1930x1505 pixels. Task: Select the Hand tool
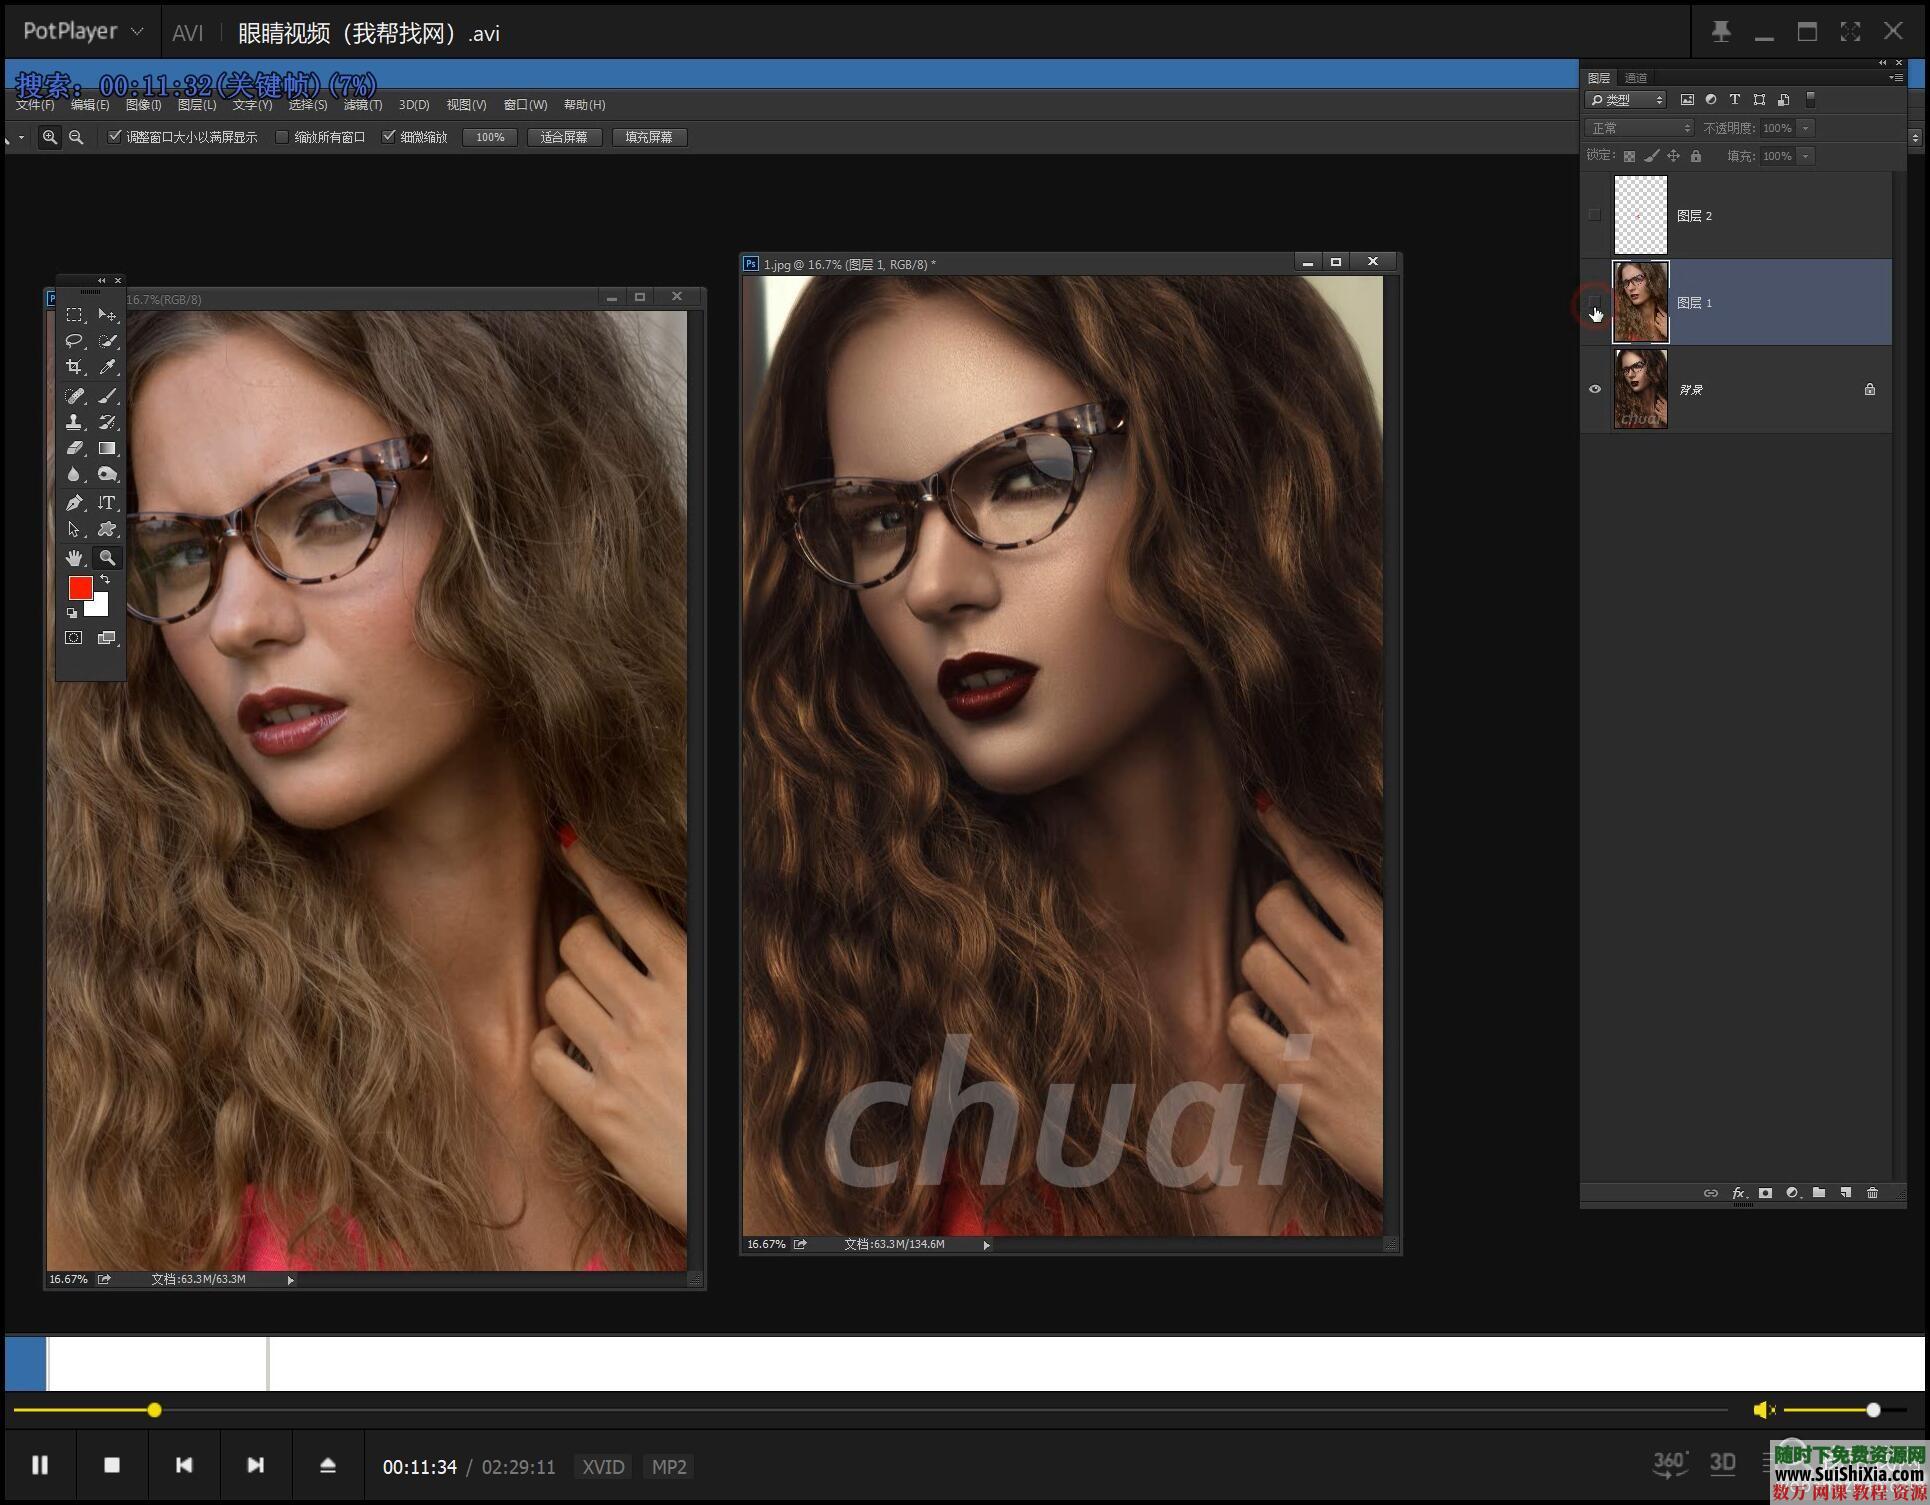click(74, 558)
